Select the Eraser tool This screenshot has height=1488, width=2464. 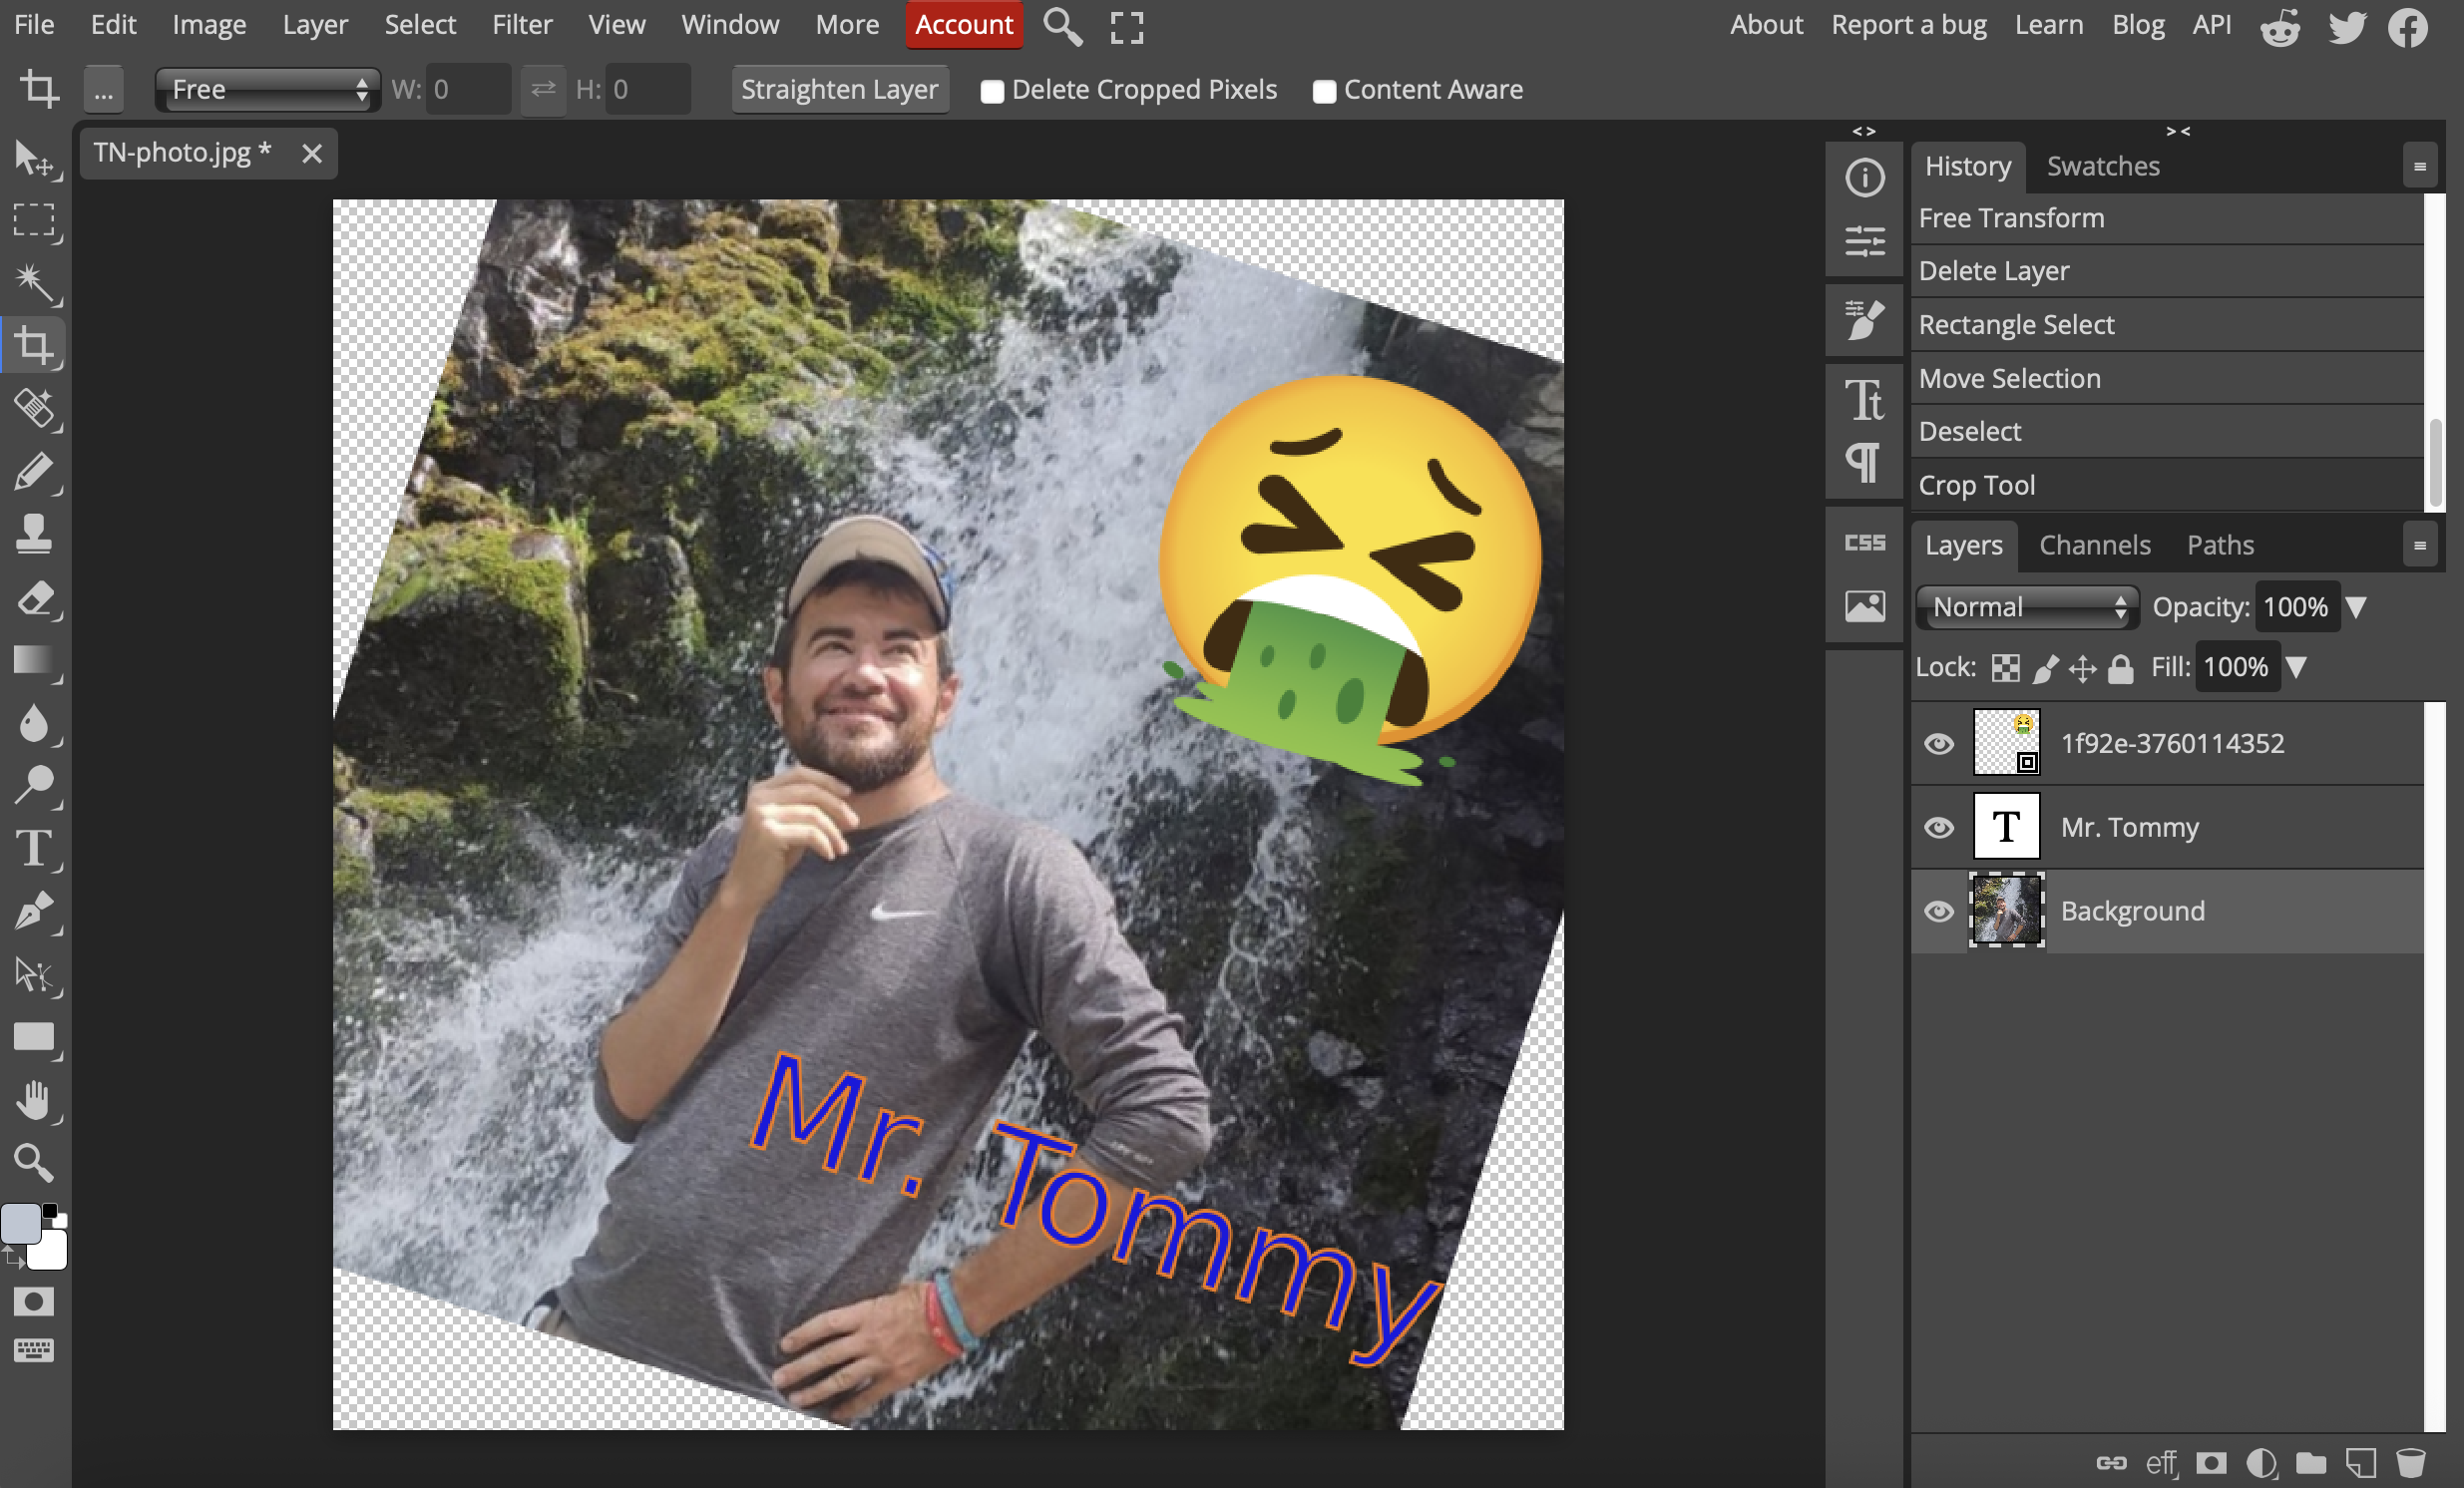click(x=34, y=598)
